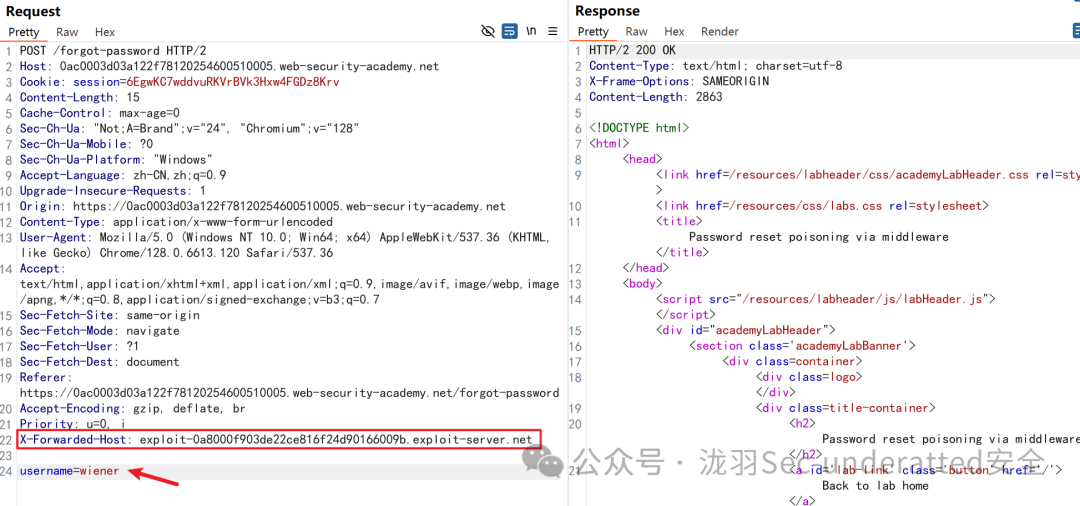Click the <!DOCTYPE html> line
The width and height of the screenshot is (1080, 506).
(639, 128)
